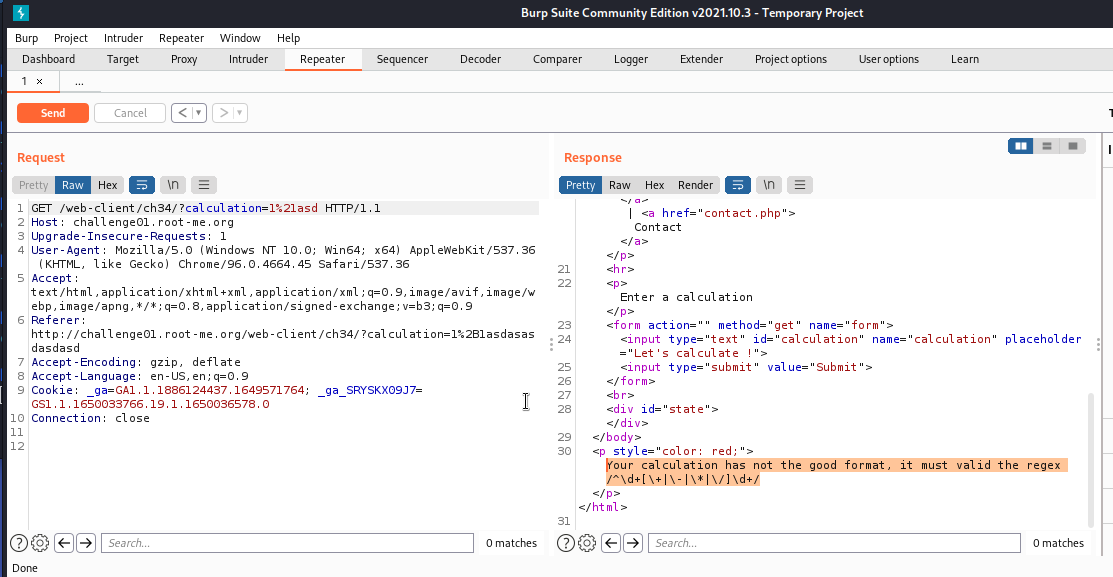Screen dimensions: 1113x577
Task: Select the Render view in the Response pane
Action: [695, 185]
